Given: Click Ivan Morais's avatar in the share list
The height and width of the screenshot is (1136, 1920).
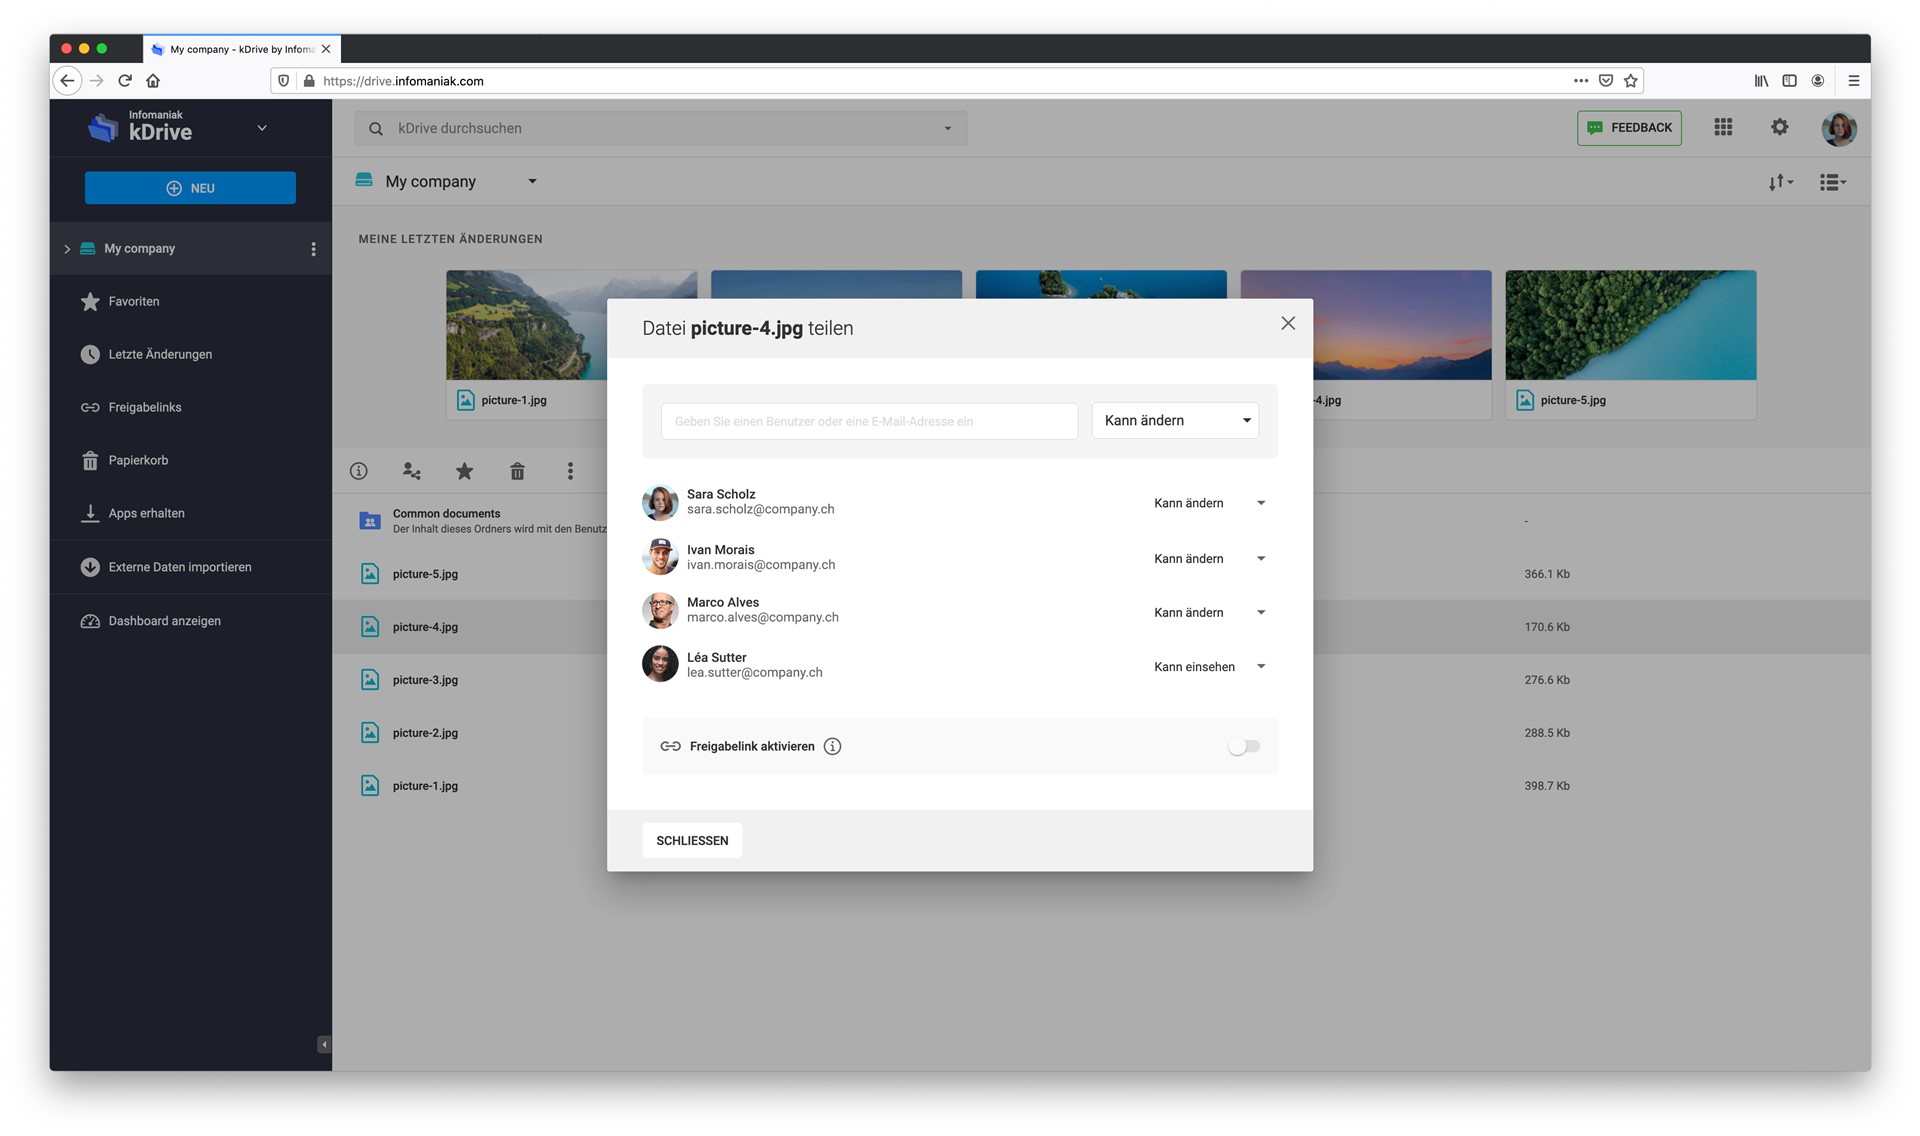Looking at the screenshot, I should point(660,557).
